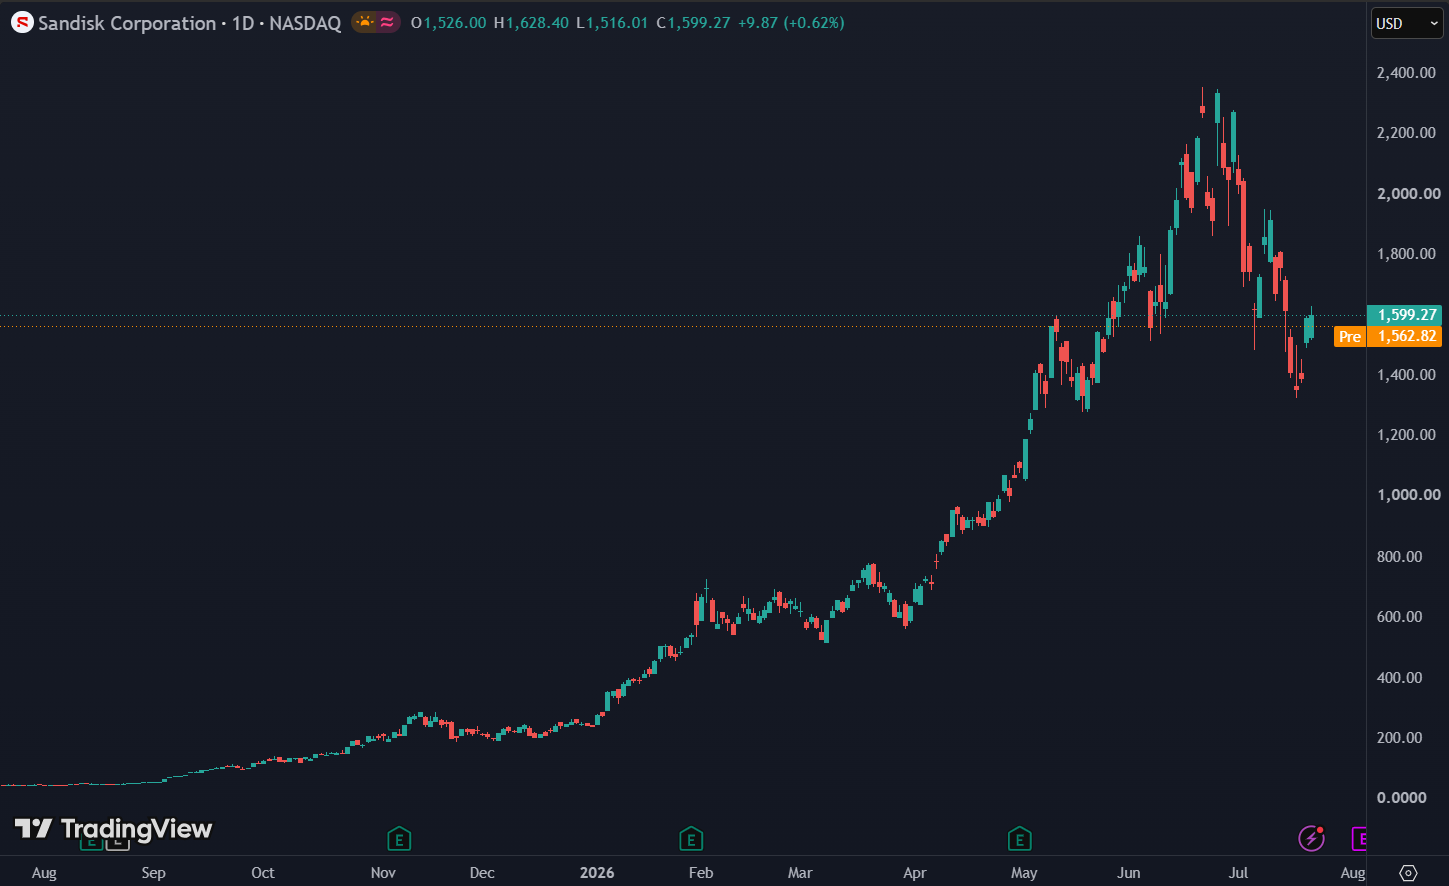Click the open value O1,526.00

click(x=449, y=23)
